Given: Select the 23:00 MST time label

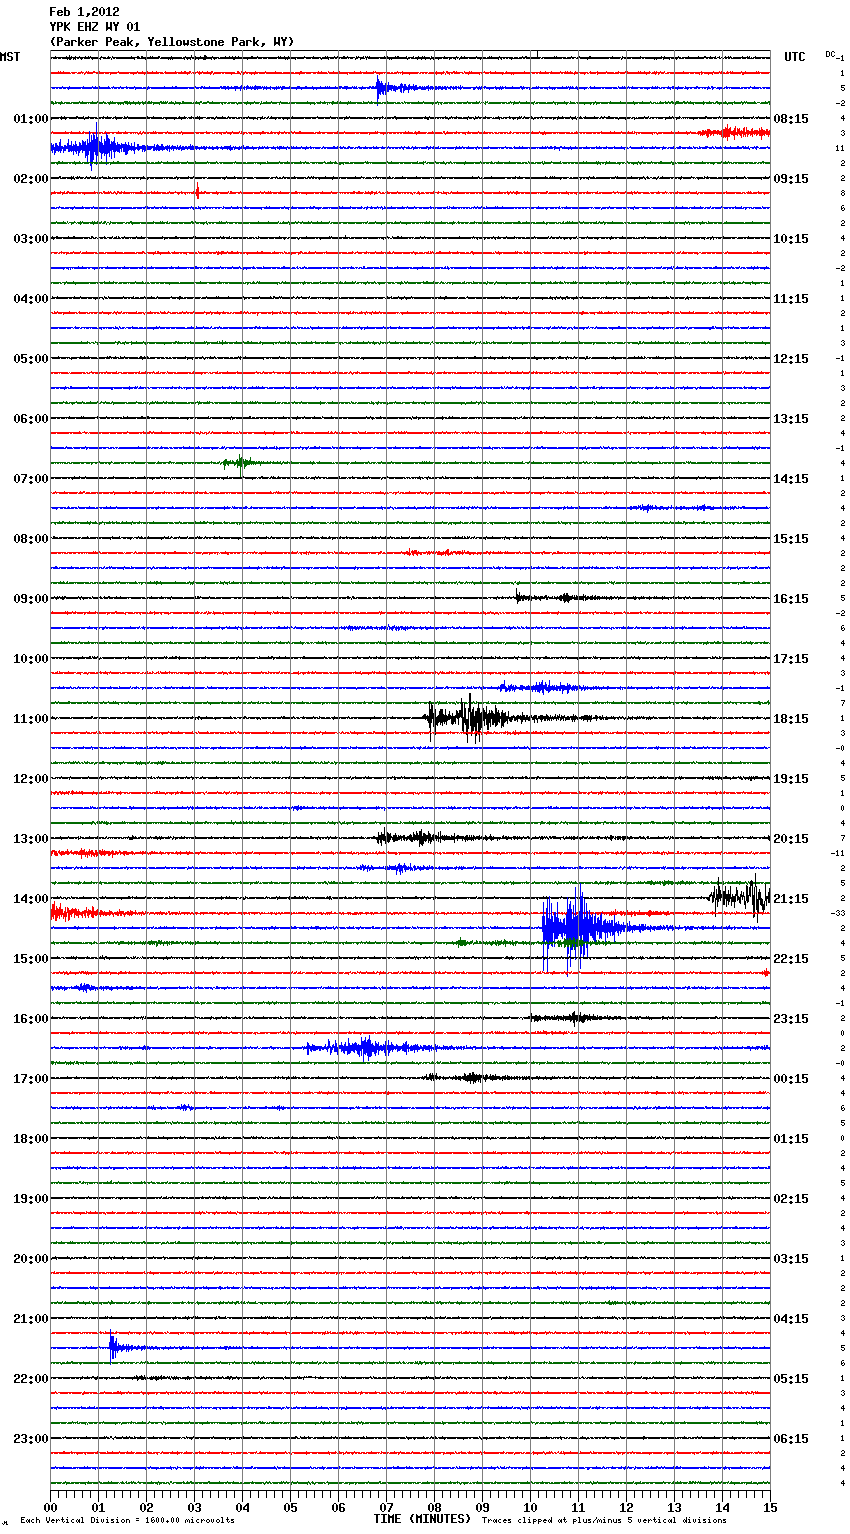Looking at the screenshot, I should coord(31,1439).
